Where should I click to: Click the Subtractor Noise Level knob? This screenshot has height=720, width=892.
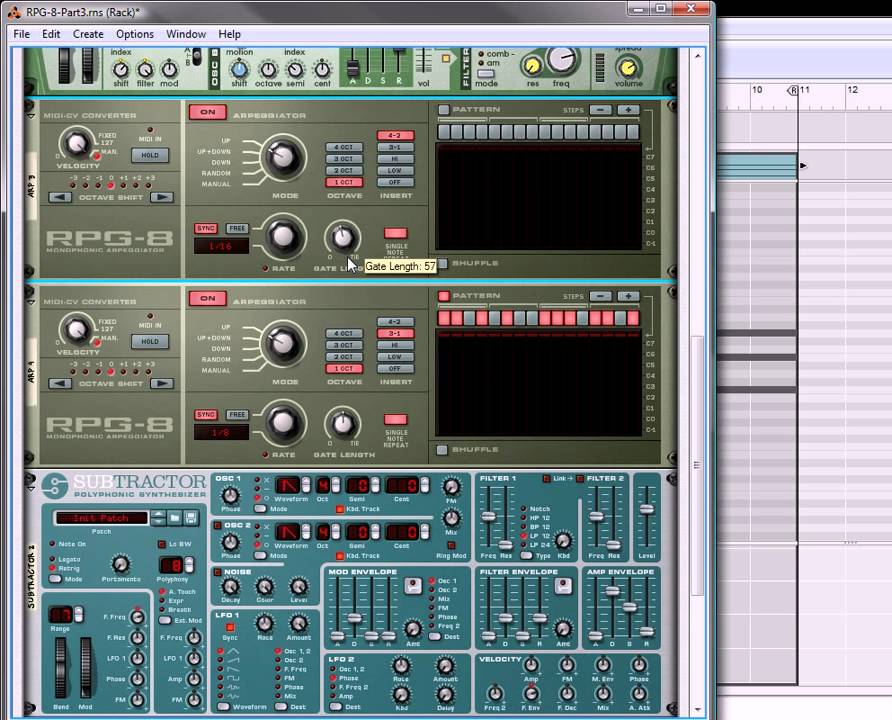click(299, 586)
